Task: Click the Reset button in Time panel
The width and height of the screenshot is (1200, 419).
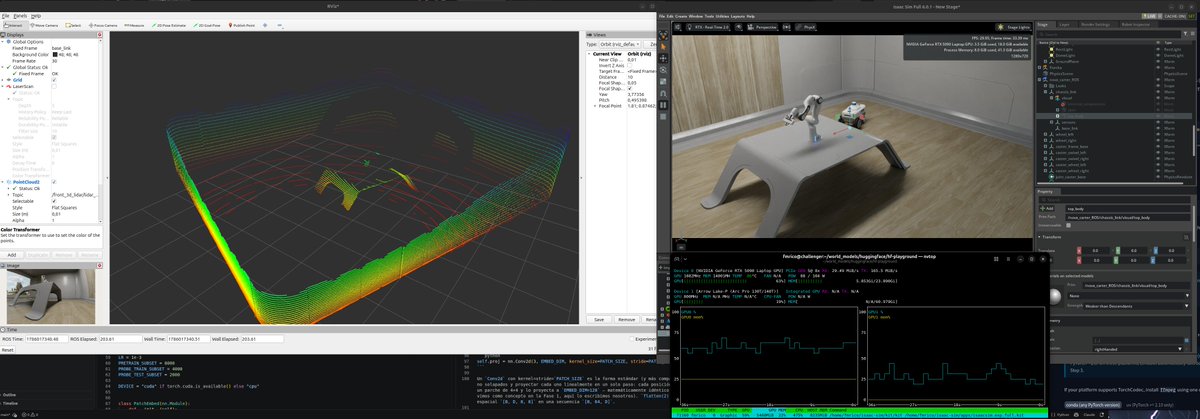Action: coord(6,350)
